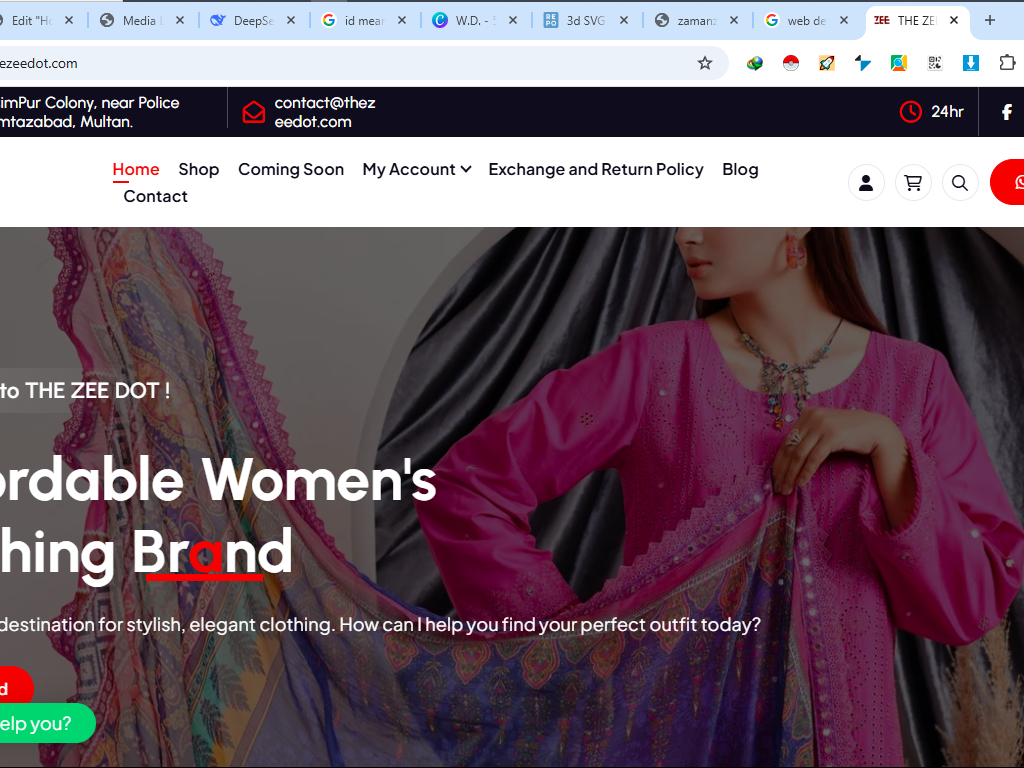Switch to the "web de" Google tab
The height and width of the screenshot is (768, 1024).
pos(806,20)
